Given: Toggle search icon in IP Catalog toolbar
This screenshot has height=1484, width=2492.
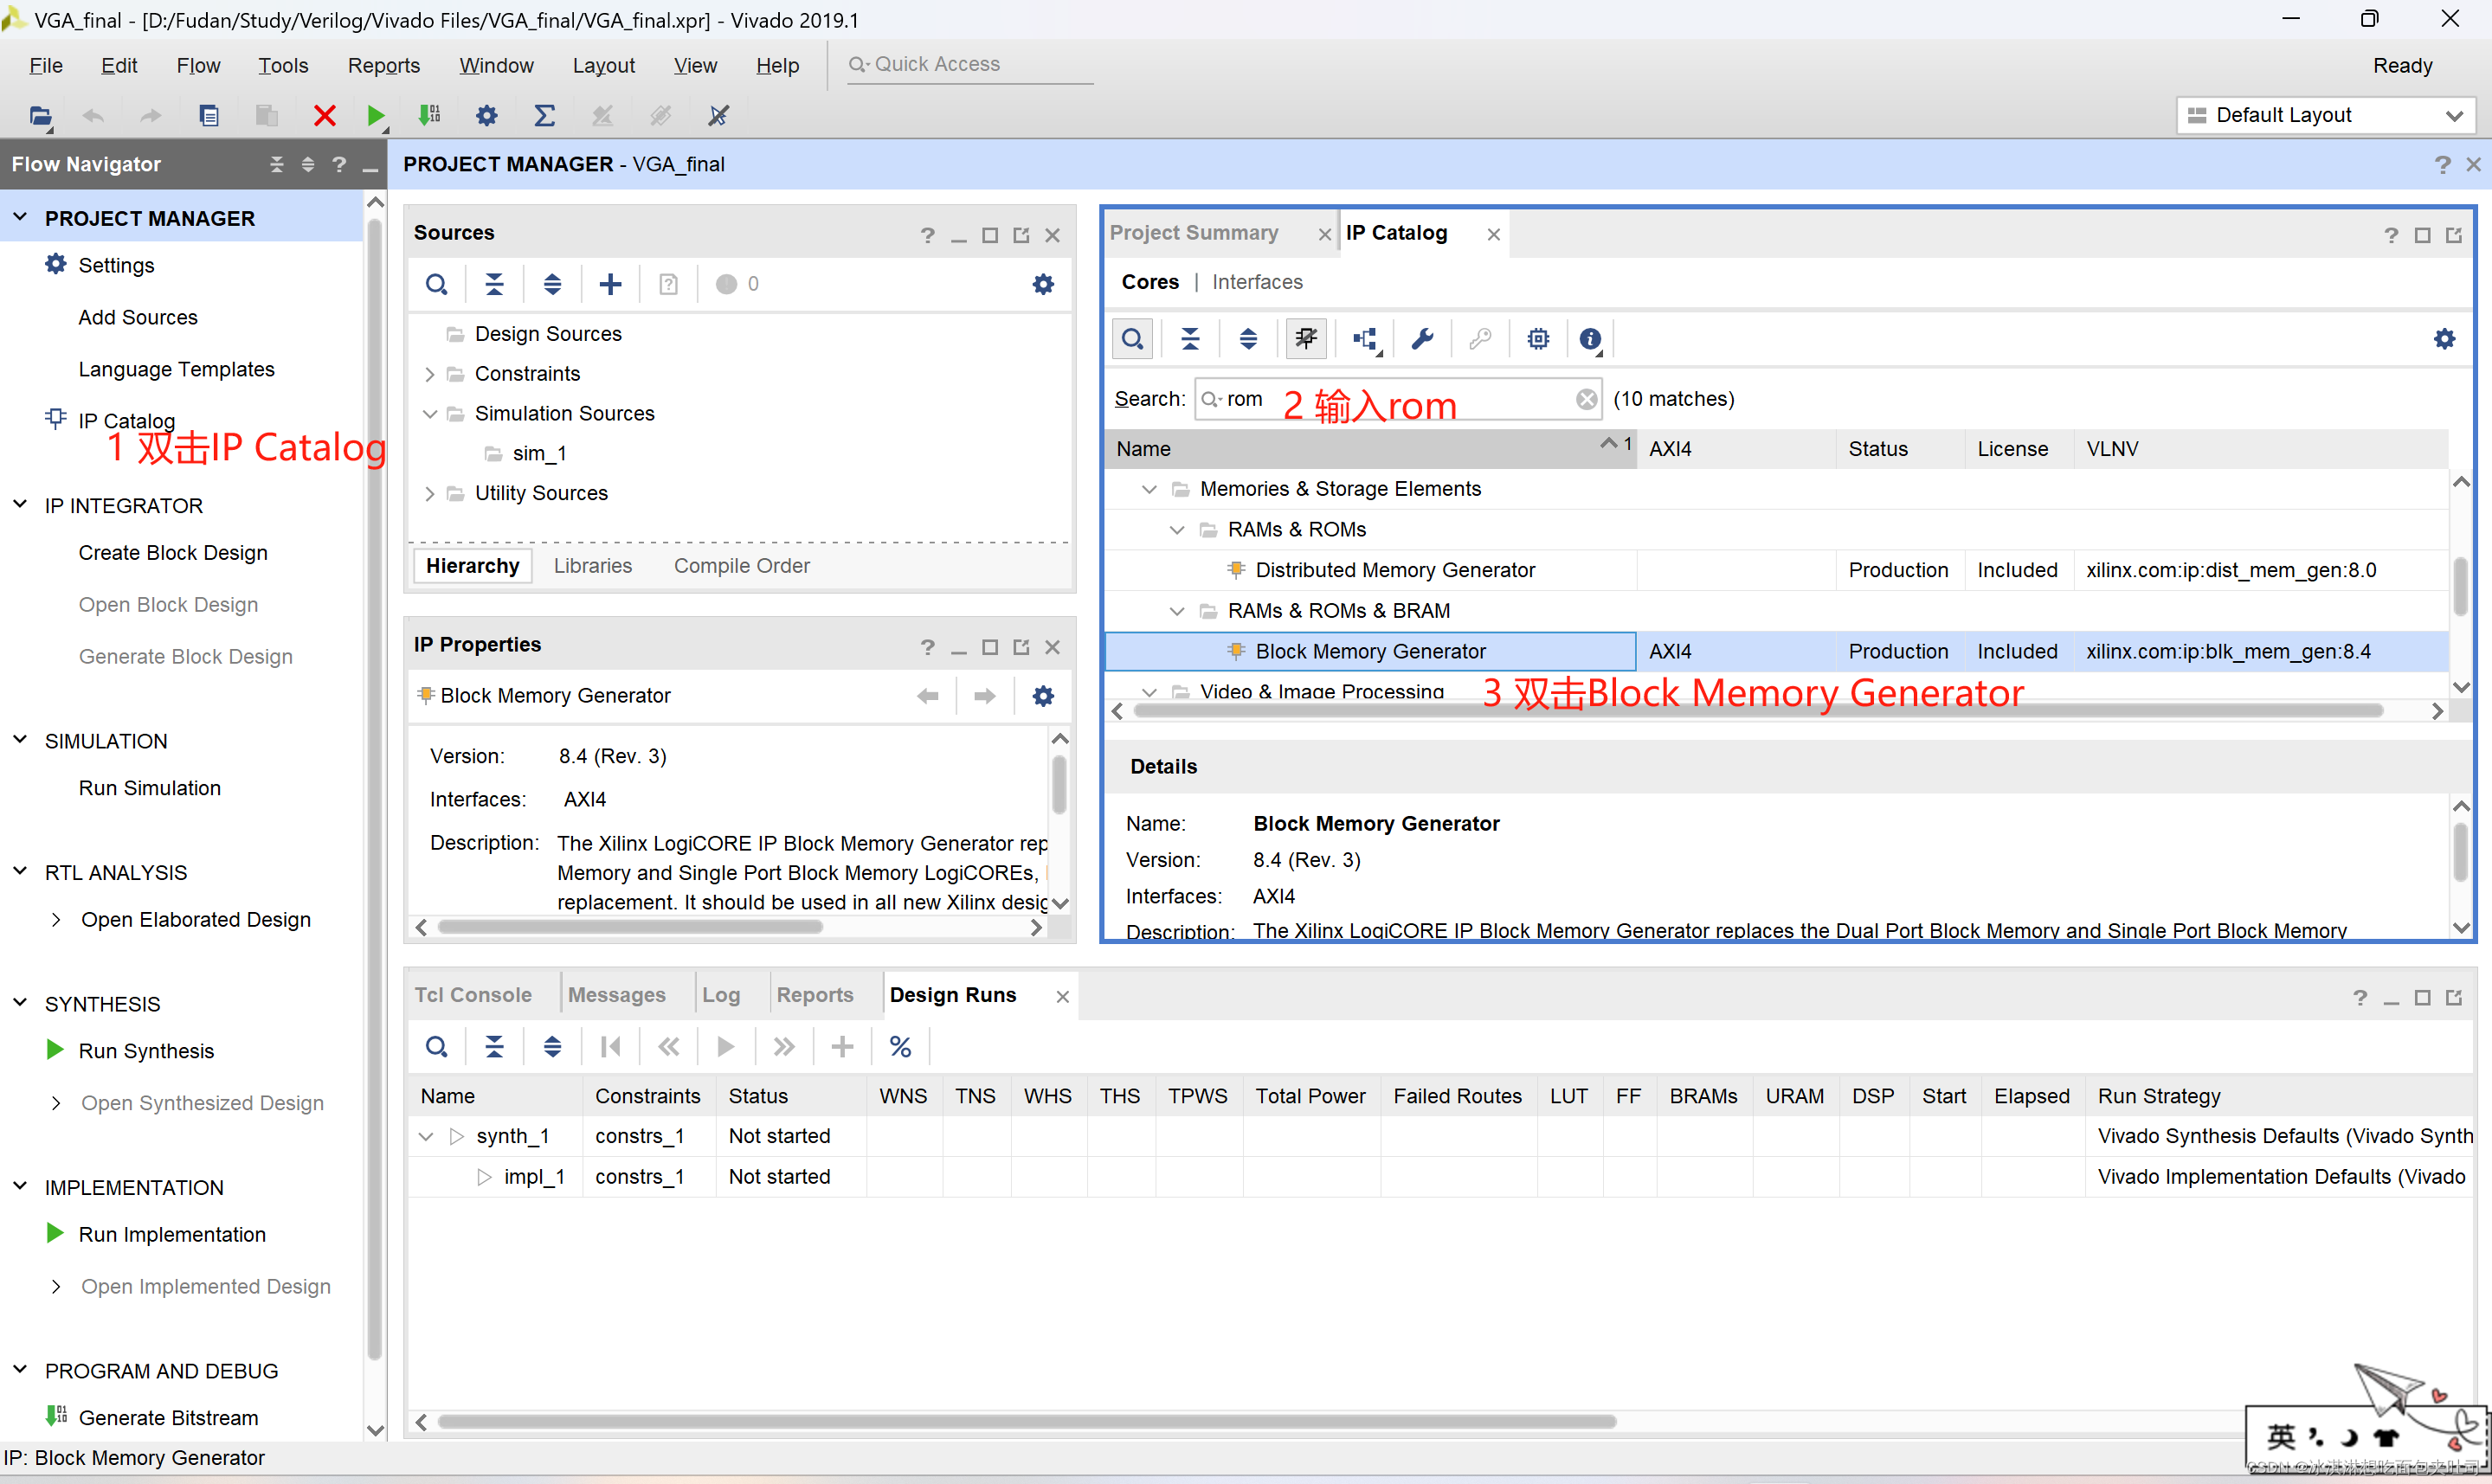Looking at the screenshot, I should coord(1132,339).
